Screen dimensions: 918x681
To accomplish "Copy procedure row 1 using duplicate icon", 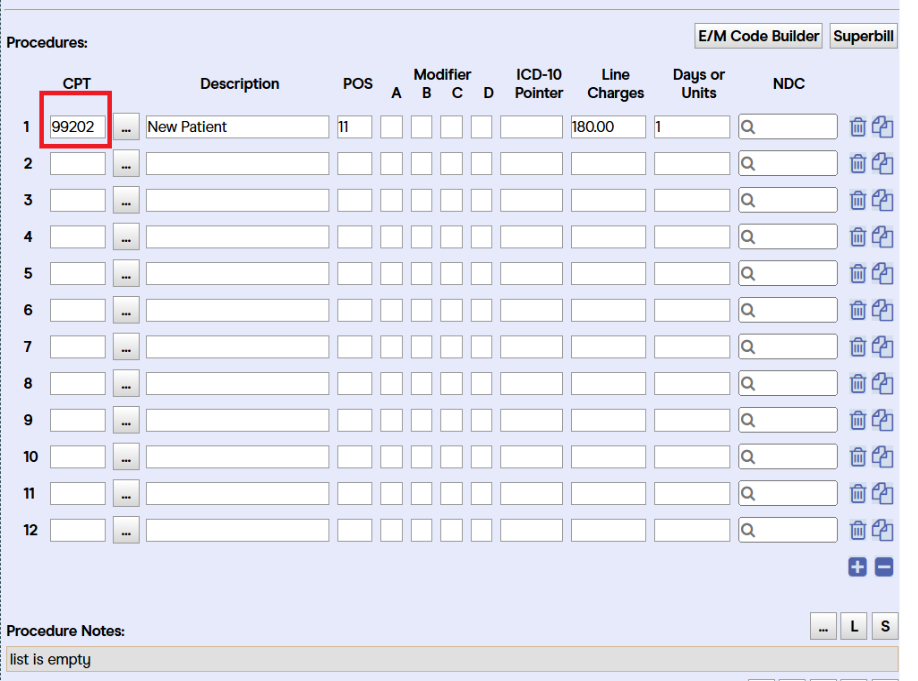I will (883, 127).
